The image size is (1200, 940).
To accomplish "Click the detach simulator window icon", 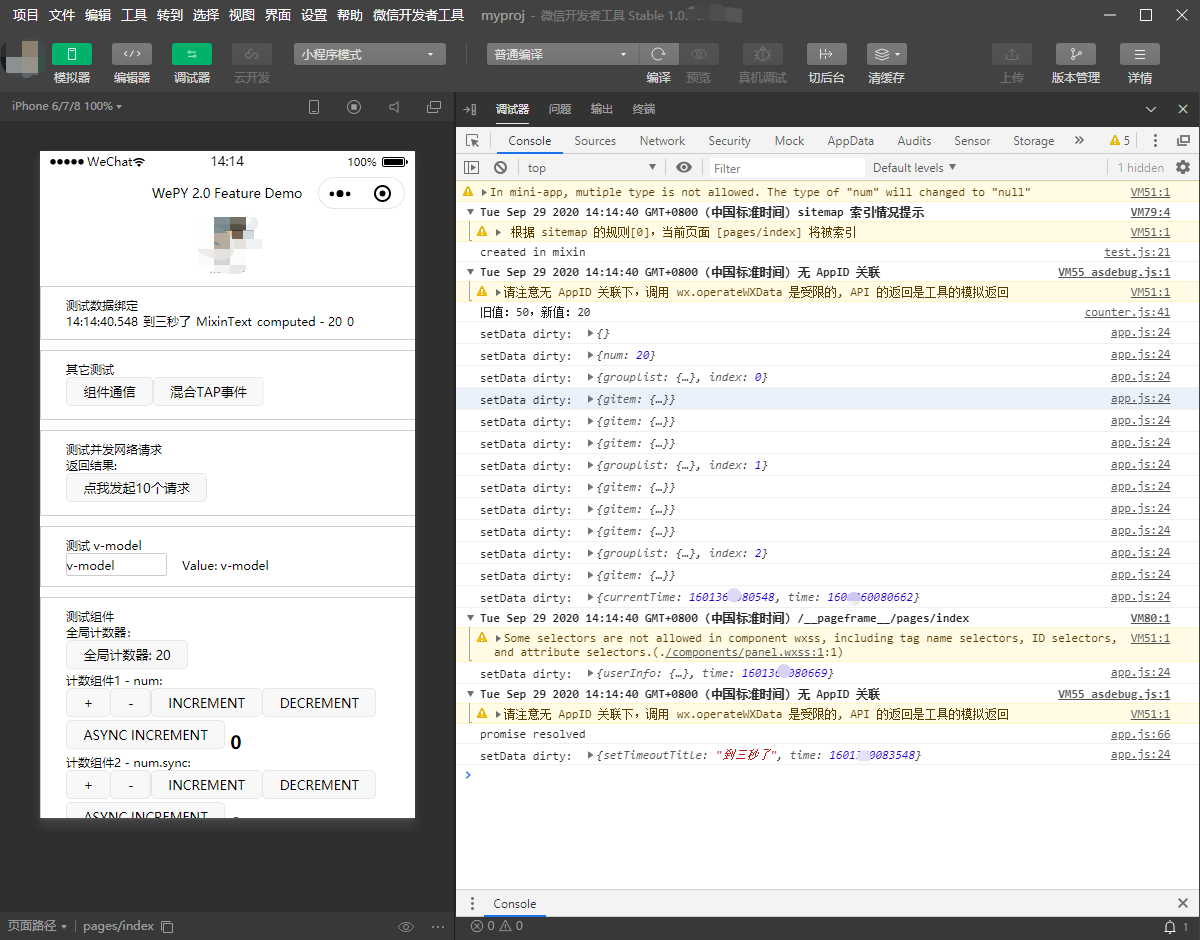I will pos(434,107).
